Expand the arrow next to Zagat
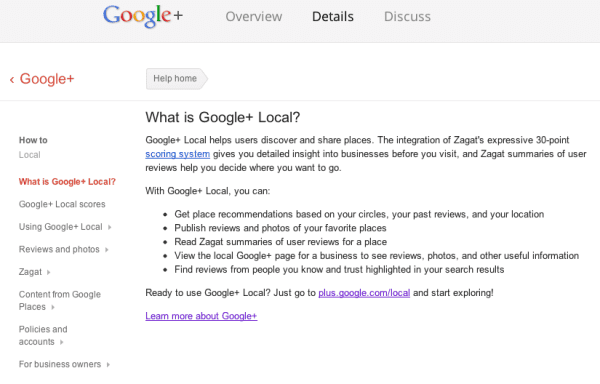The height and width of the screenshot is (384, 600). pos(49,272)
